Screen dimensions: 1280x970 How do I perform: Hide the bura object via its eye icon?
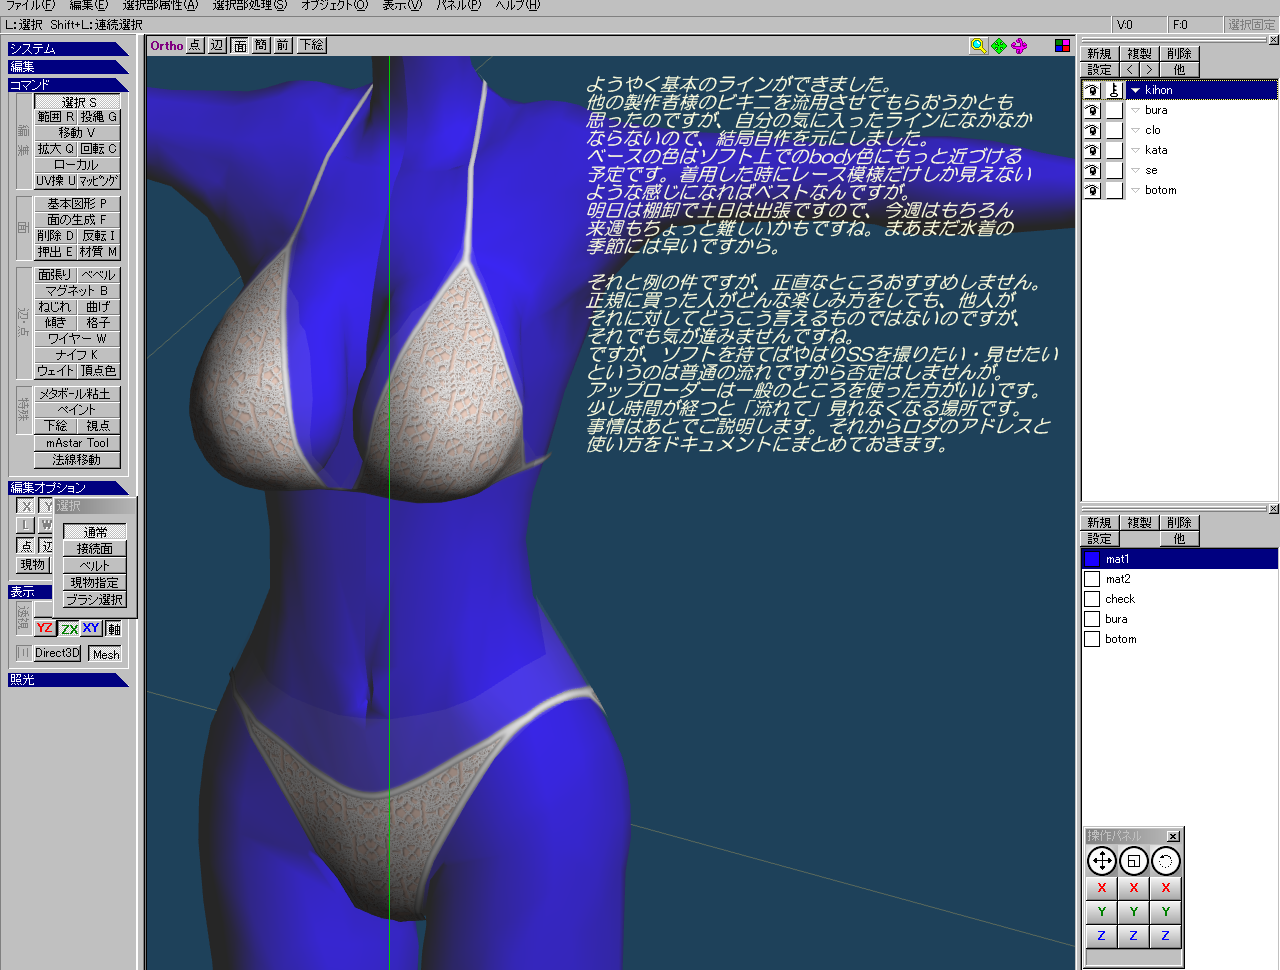[x=1092, y=110]
